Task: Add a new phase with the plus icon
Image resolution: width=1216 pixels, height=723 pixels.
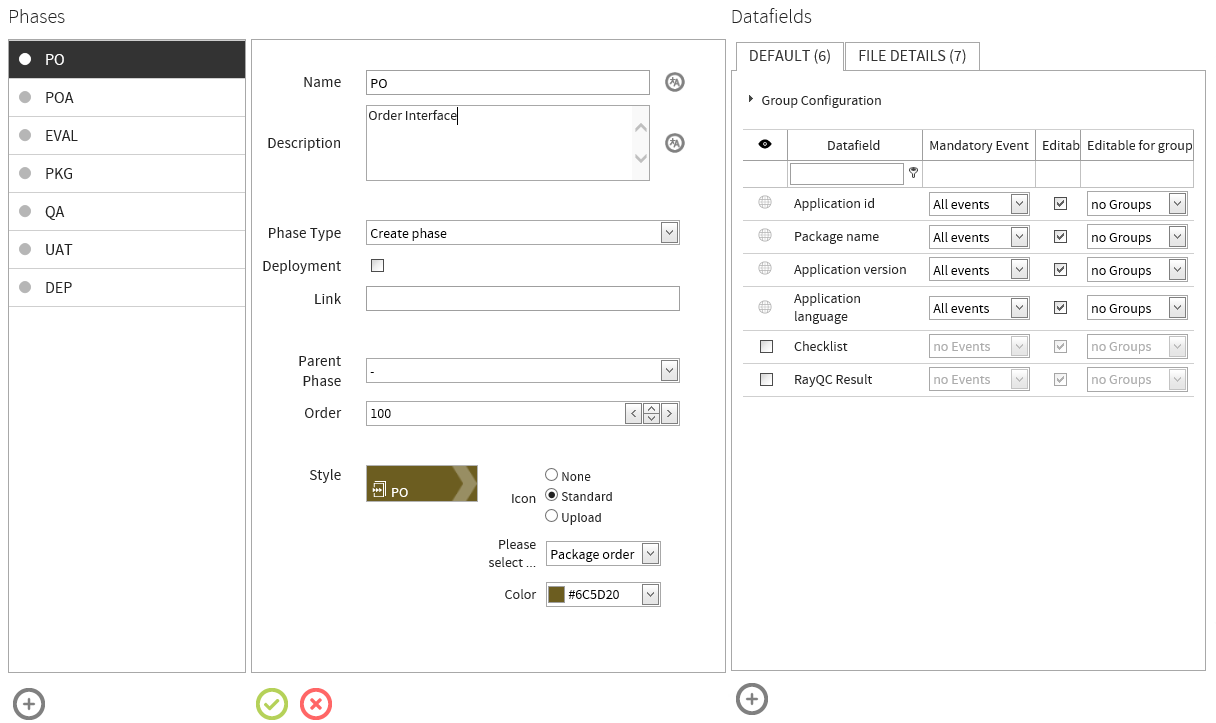Action: (x=28, y=704)
